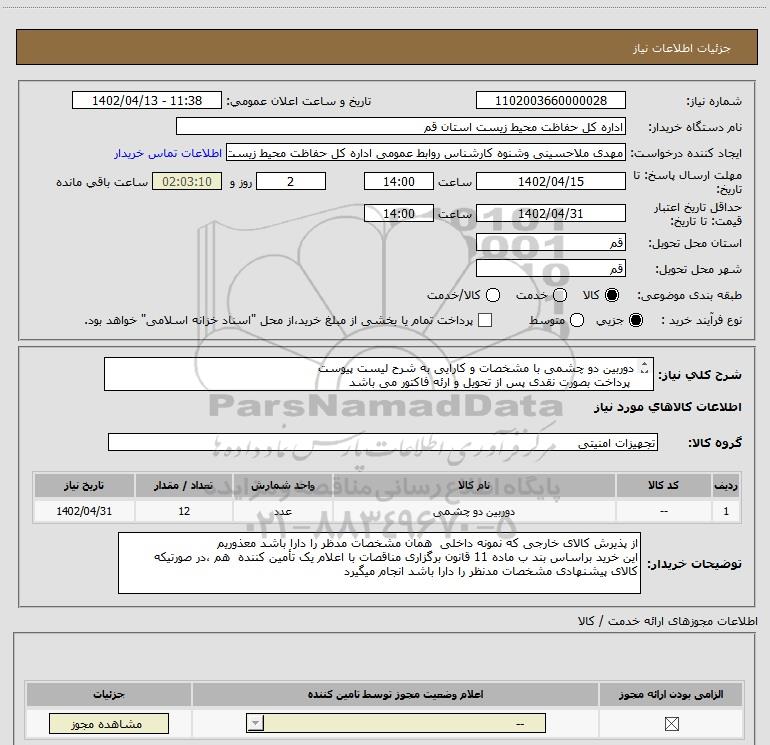Click the نام دستگاه خریدار field
Image resolution: width=770 pixels, height=745 pixels.
[x=401, y=126]
